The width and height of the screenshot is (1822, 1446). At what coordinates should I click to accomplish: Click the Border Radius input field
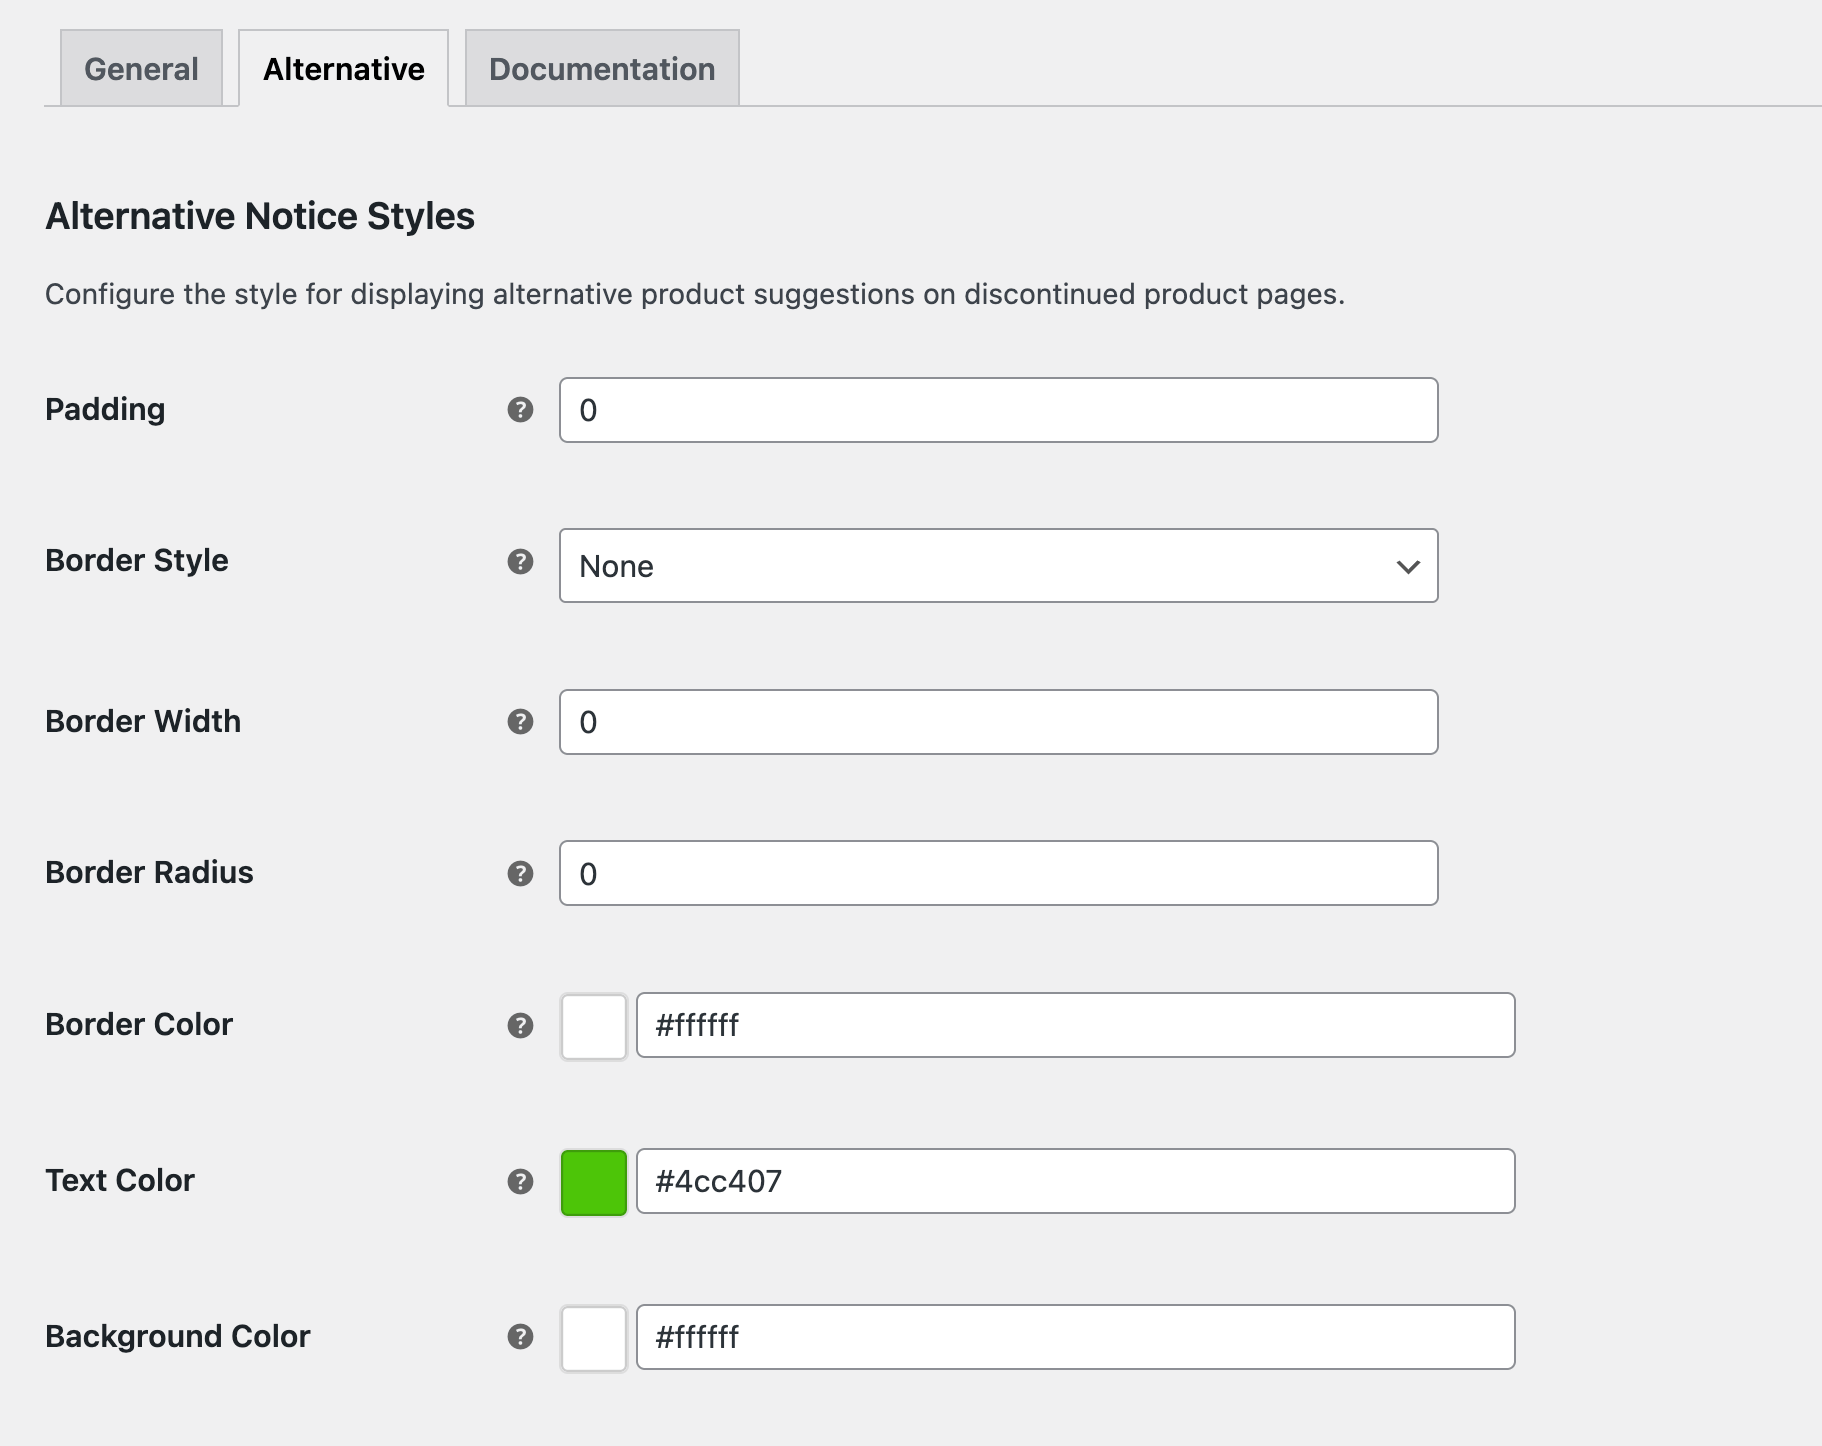(x=998, y=874)
